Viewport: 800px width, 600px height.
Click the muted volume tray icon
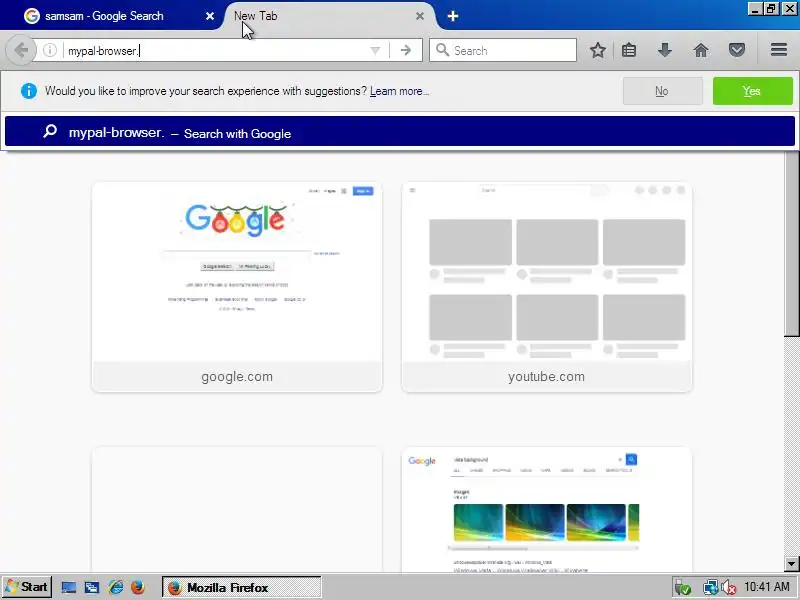[728, 588]
